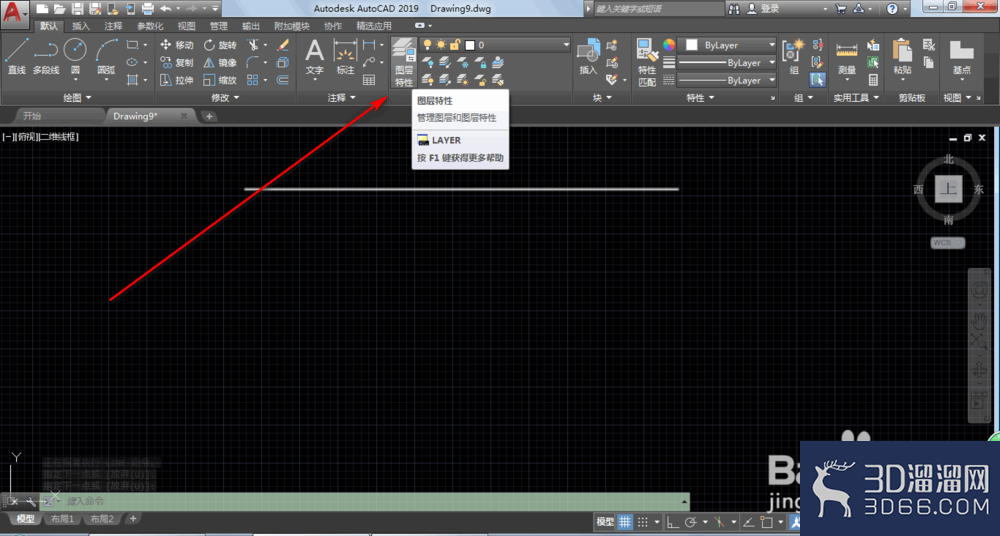Toggle layer lock padlock icon
The height and width of the screenshot is (536, 1000).
[455, 45]
